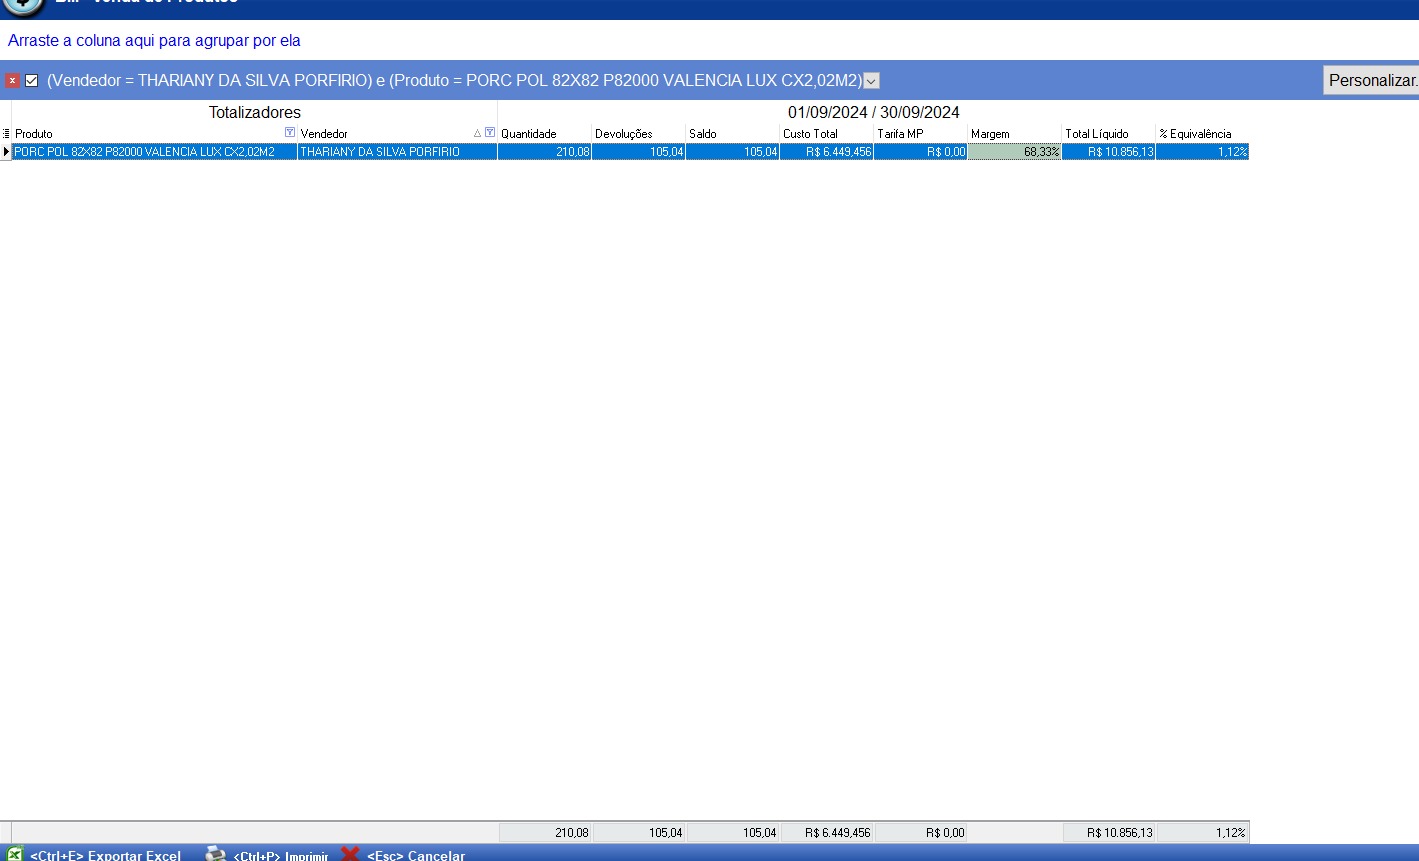Select the row's Quantidade cell 210,08
This screenshot has width=1419, height=861.
click(544, 152)
